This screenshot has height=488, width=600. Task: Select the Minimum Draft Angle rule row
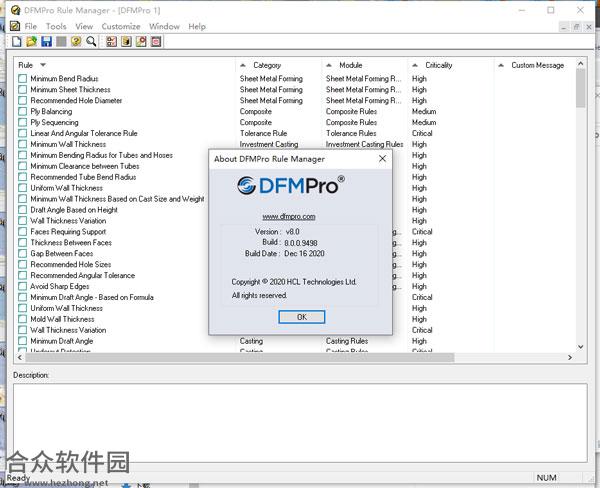click(x=62, y=341)
